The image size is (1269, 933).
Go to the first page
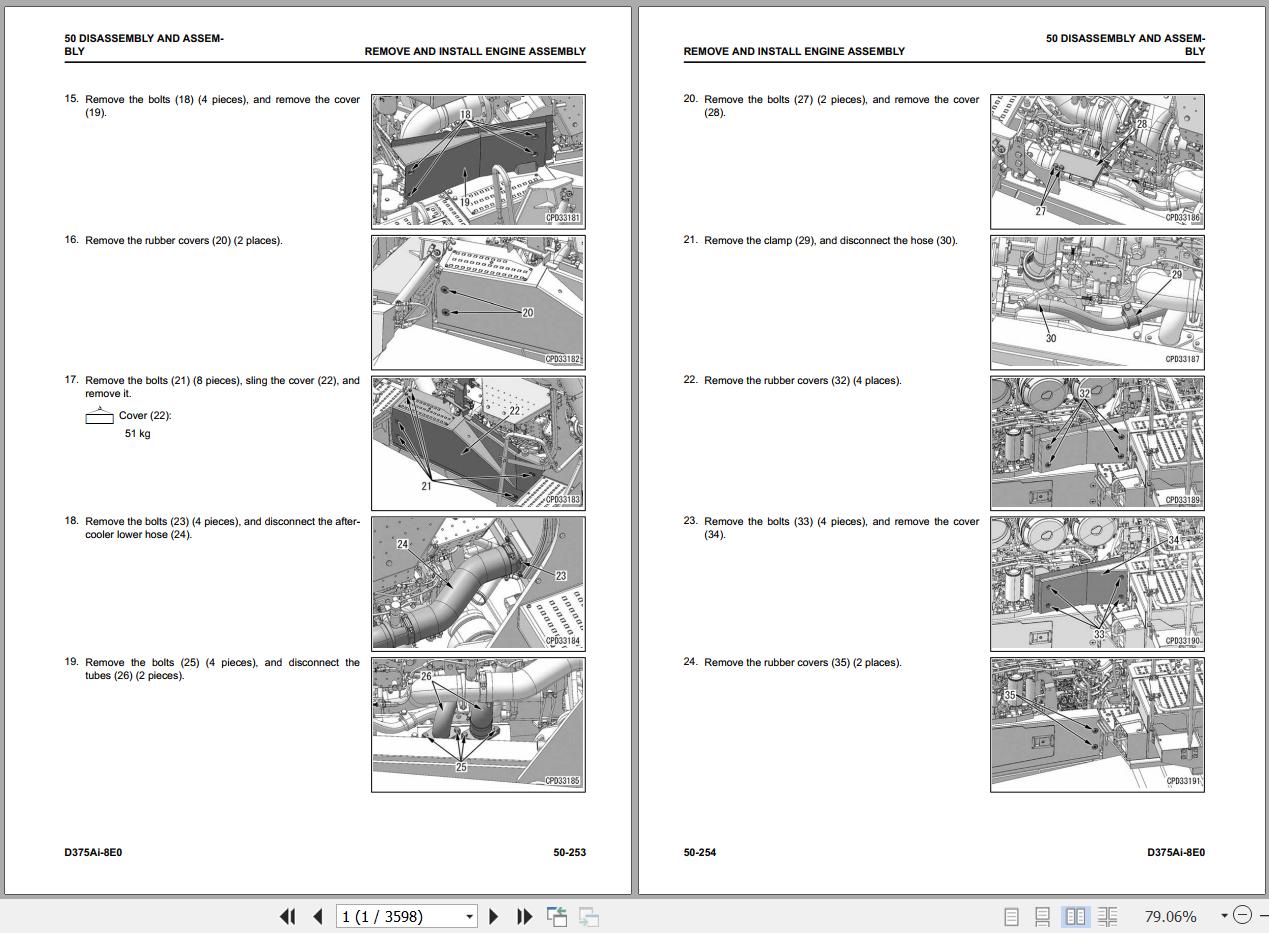click(x=287, y=916)
